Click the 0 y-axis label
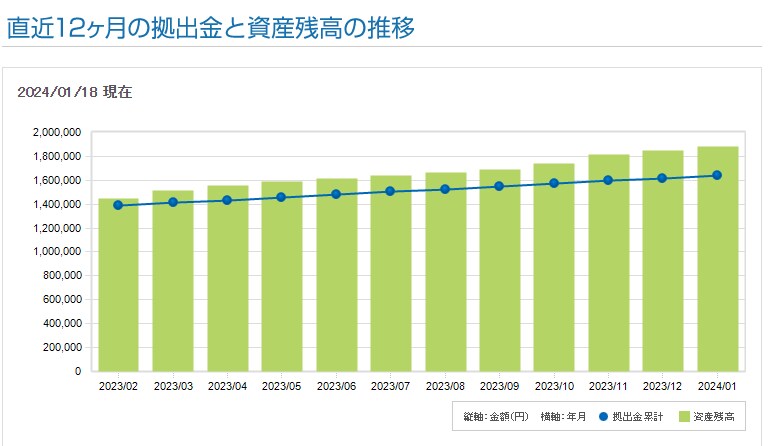This screenshot has height=446, width=768. pyautogui.click(x=78, y=372)
